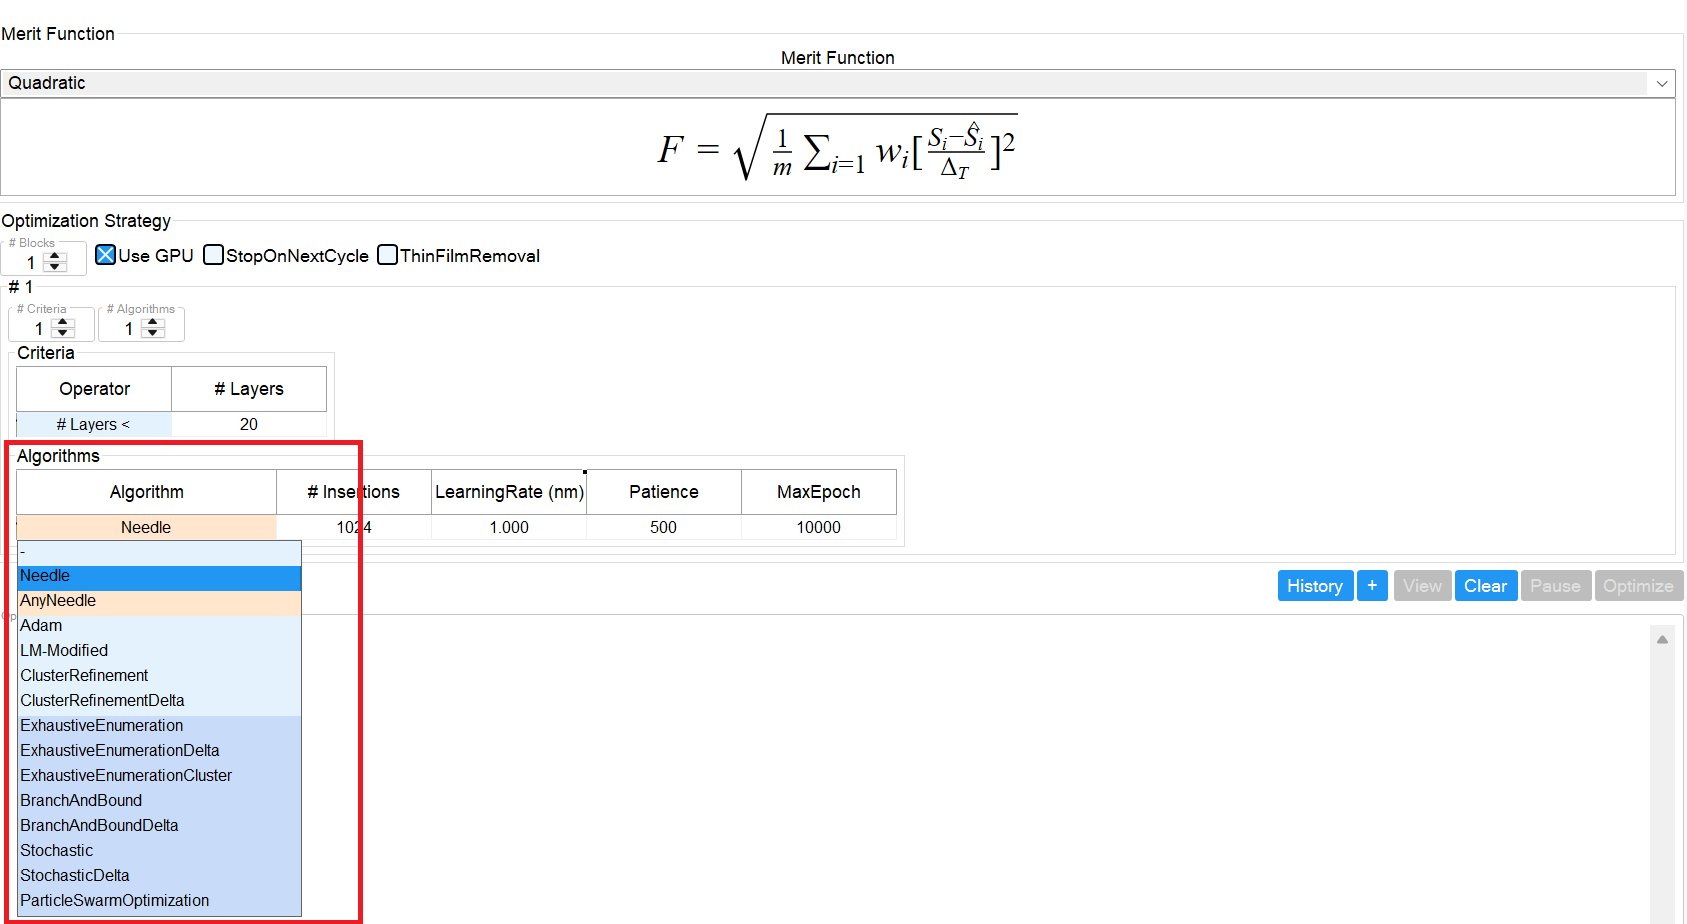Enable the StopOnNextCycle checkbox
The image size is (1687, 924).
click(x=213, y=255)
